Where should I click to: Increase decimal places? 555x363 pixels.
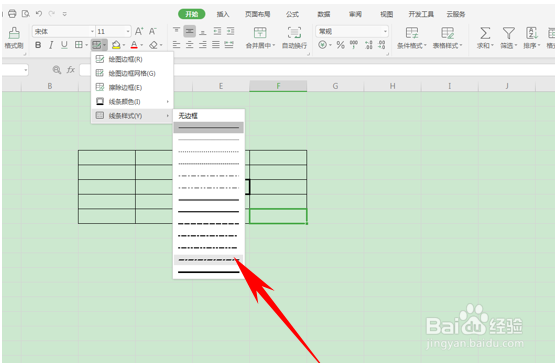click(368, 45)
